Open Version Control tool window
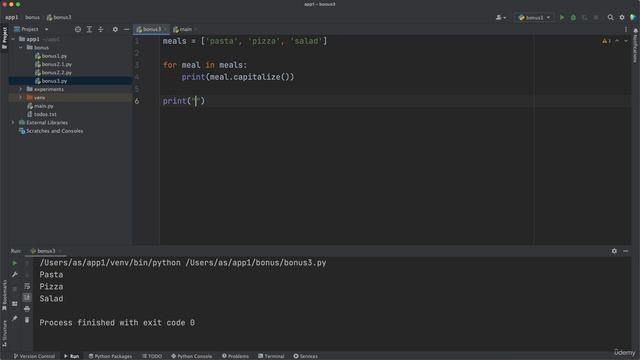640x360 pixels. click(x=34, y=356)
